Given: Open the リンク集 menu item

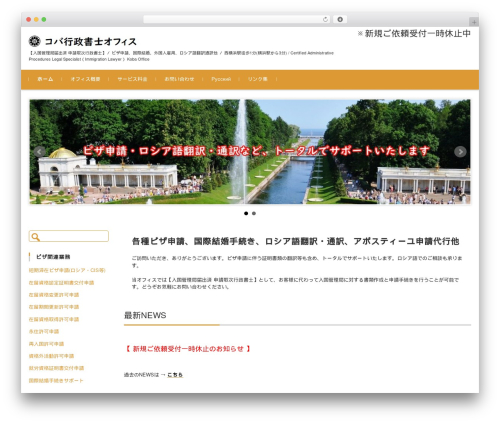Looking at the screenshot, I should pos(257,79).
